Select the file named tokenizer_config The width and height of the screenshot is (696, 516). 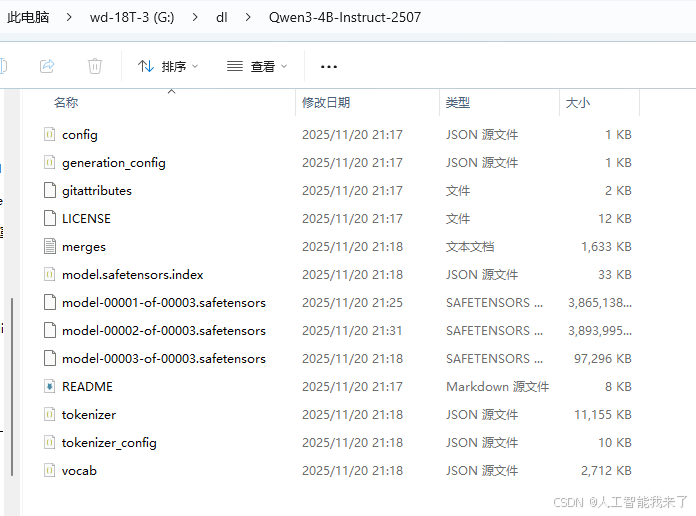click(x=109, y=443)
